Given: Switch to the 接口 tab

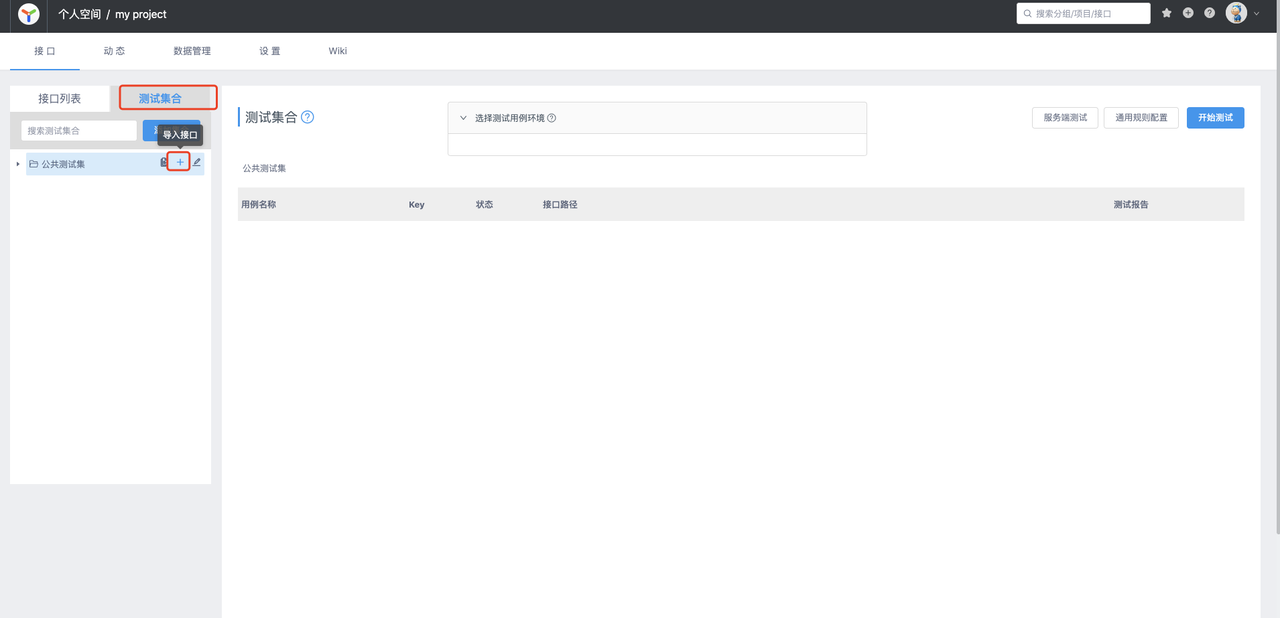Looking at the screenshot, I should click(44, 51).
